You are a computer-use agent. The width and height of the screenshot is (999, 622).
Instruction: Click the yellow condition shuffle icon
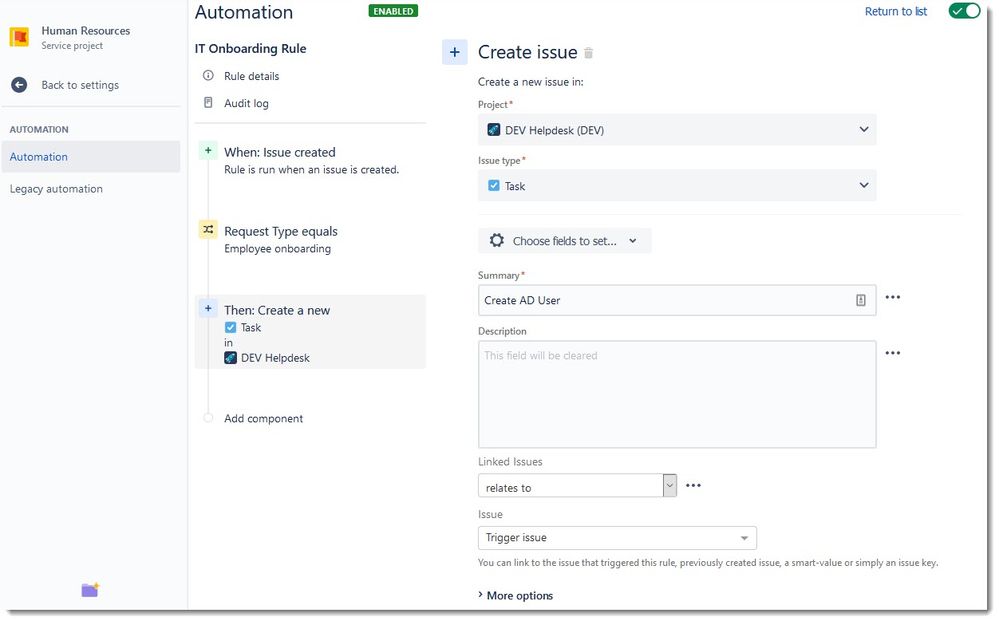208,229
